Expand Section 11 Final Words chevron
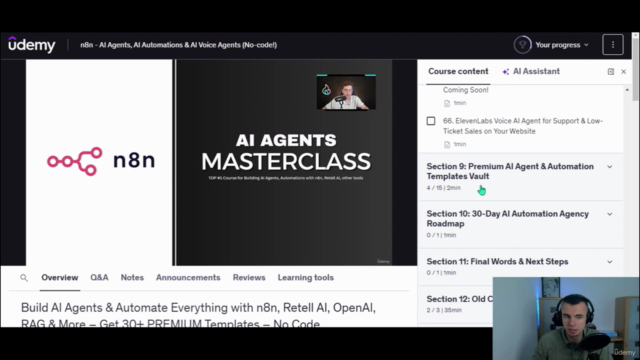The image size is (640, 360). tap(609, 262)
